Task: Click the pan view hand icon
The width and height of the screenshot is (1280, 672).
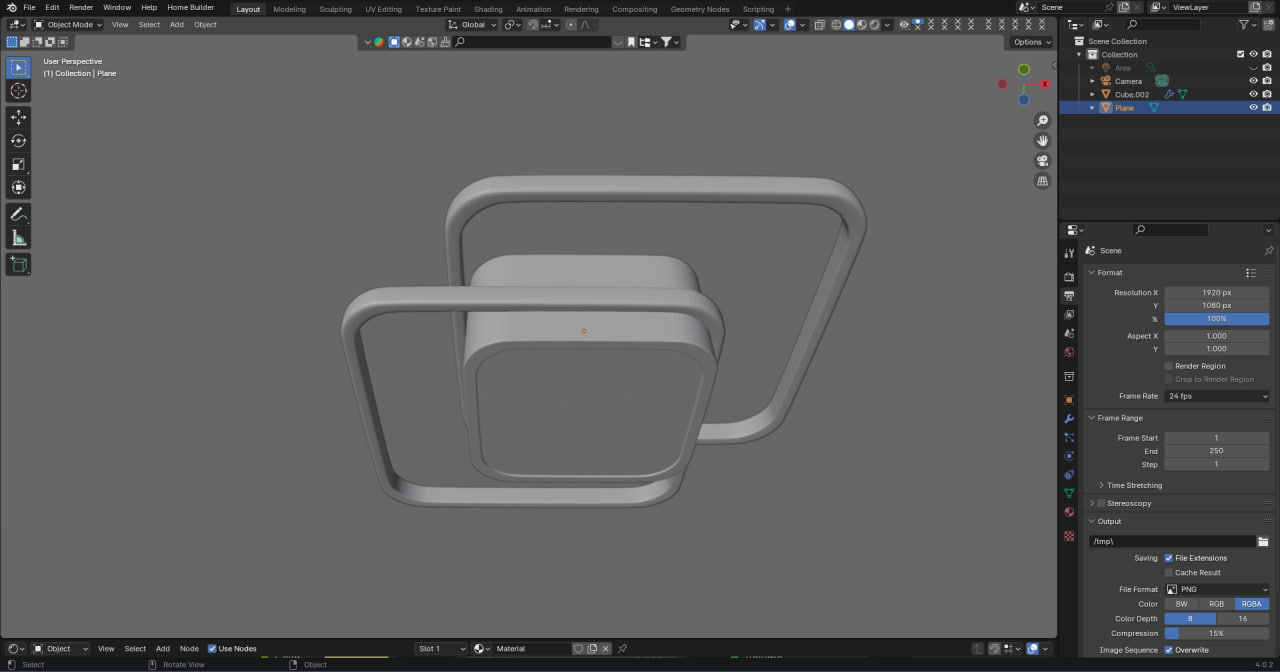Action: [1042, 141]
